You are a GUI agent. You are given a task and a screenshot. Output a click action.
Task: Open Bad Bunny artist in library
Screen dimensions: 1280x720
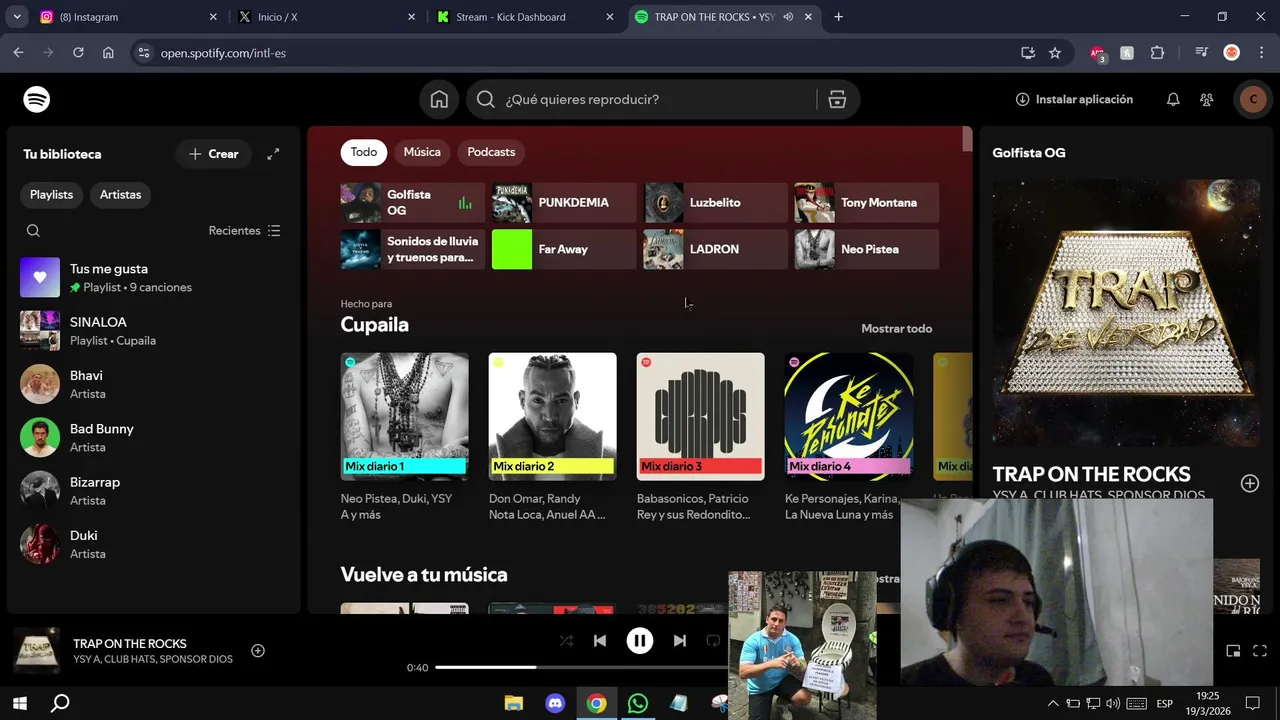[x=154, y=437]
